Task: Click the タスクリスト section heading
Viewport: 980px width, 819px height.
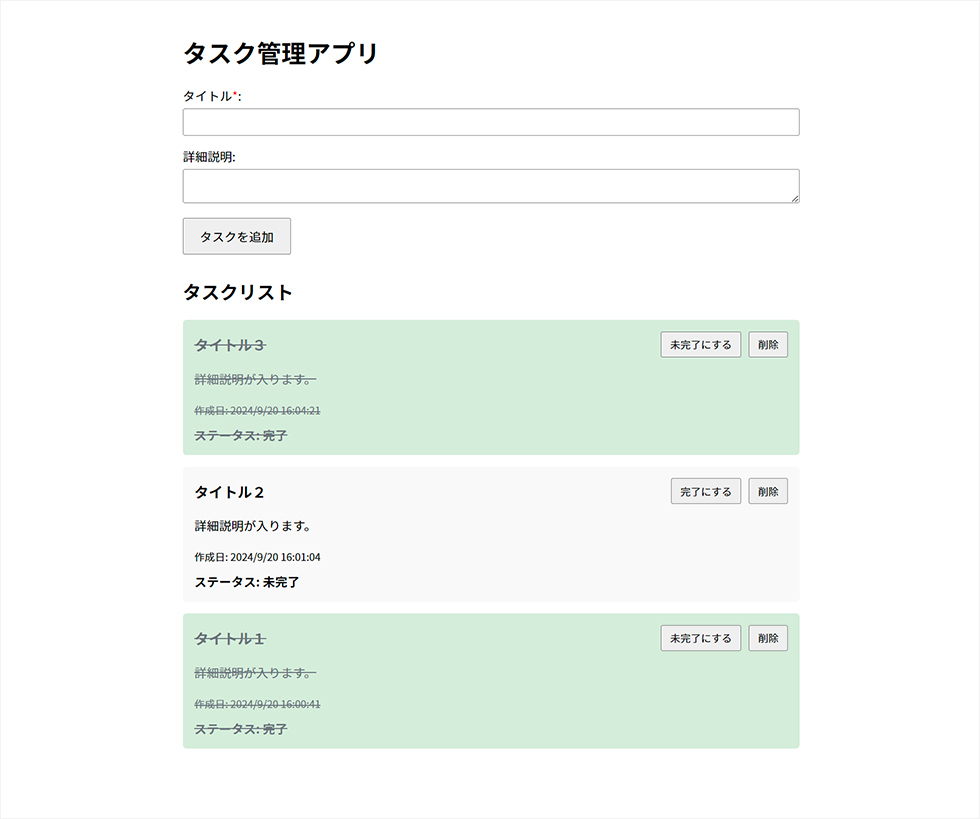Action: point(238,292)
